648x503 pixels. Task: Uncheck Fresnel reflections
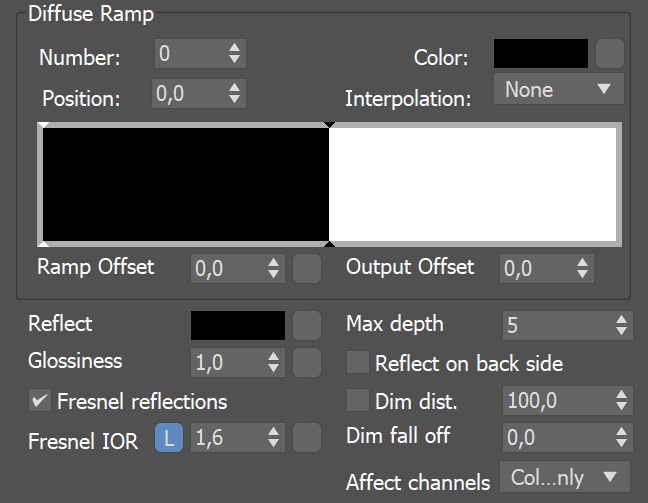pyautogui.click(x=40, y=400)
